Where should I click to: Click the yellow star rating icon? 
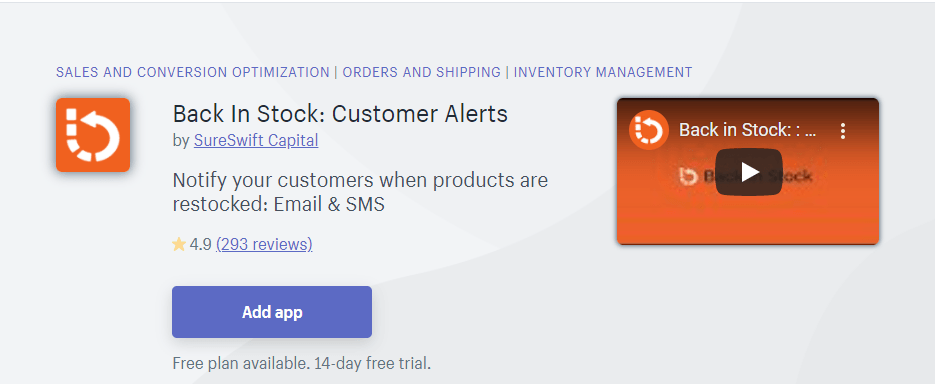(x=179, y=244)
